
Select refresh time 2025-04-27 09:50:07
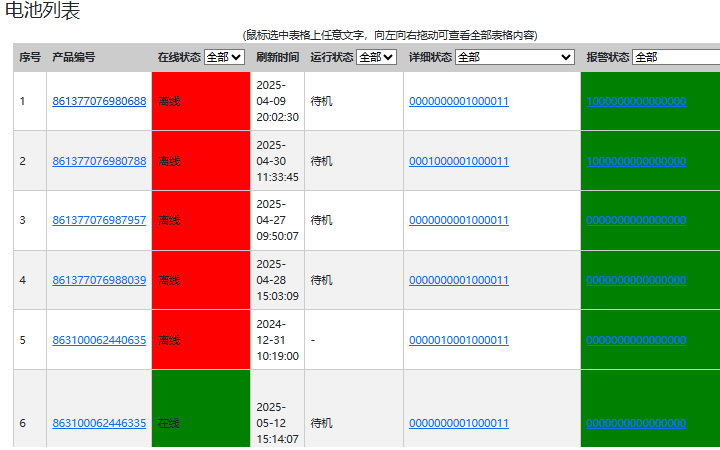point(277,220)
